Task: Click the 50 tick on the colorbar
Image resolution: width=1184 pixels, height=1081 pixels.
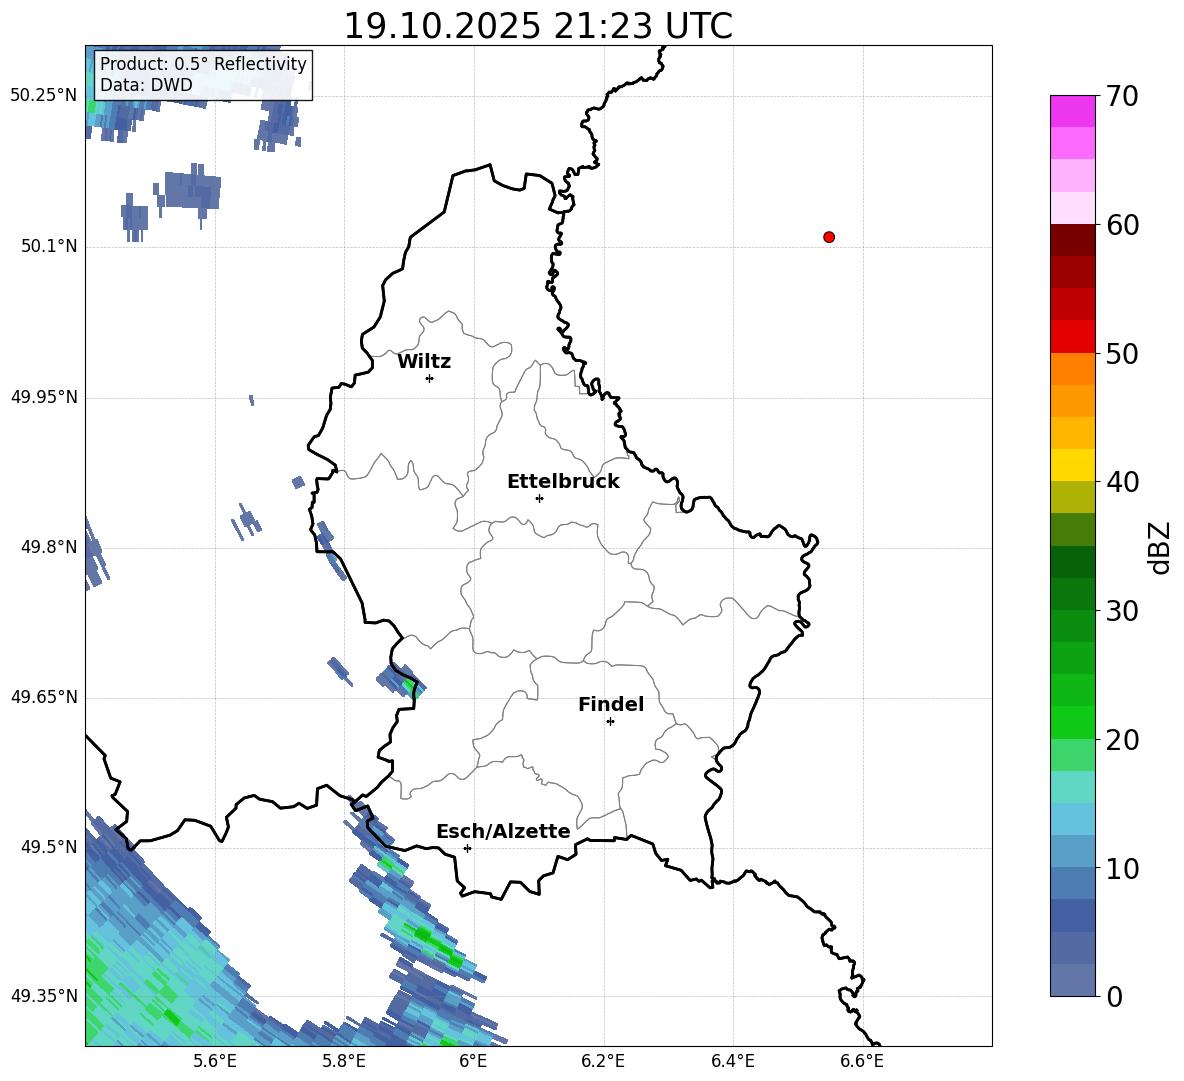Action: click(1122, 353)
